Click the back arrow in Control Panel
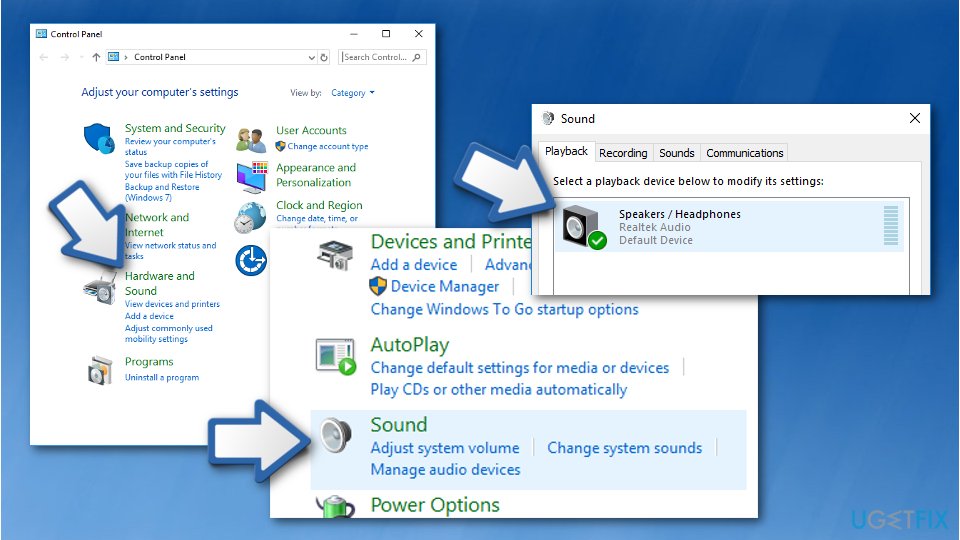 pyautogui.click(x=43, y=57)
